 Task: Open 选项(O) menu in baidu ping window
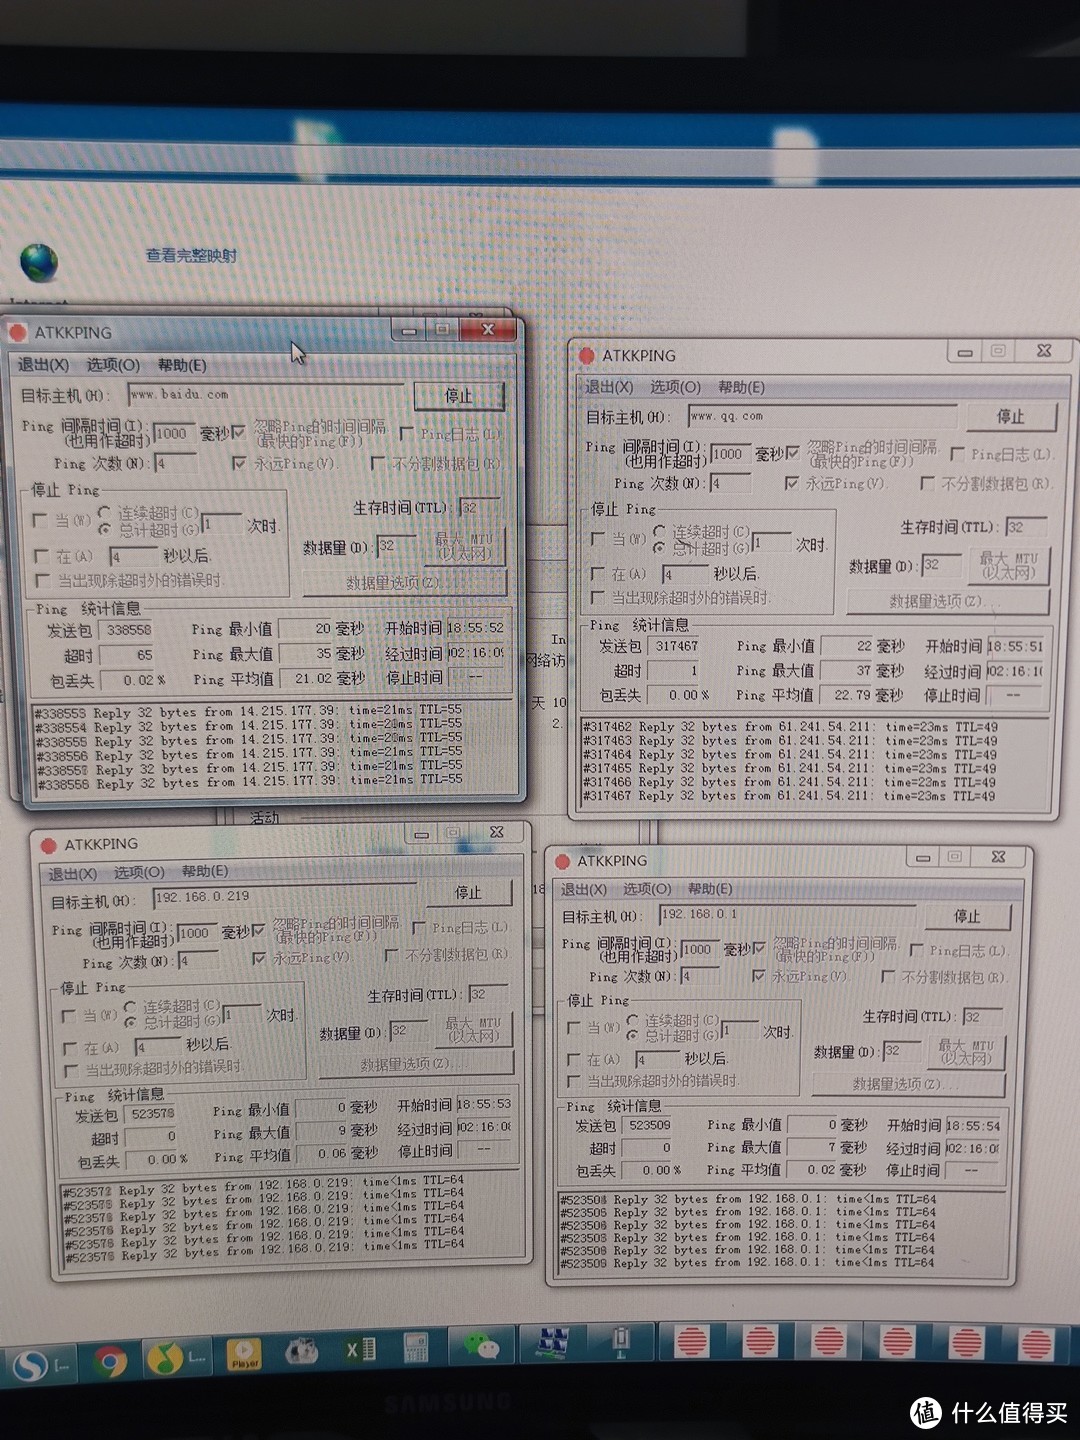point(113,365)
